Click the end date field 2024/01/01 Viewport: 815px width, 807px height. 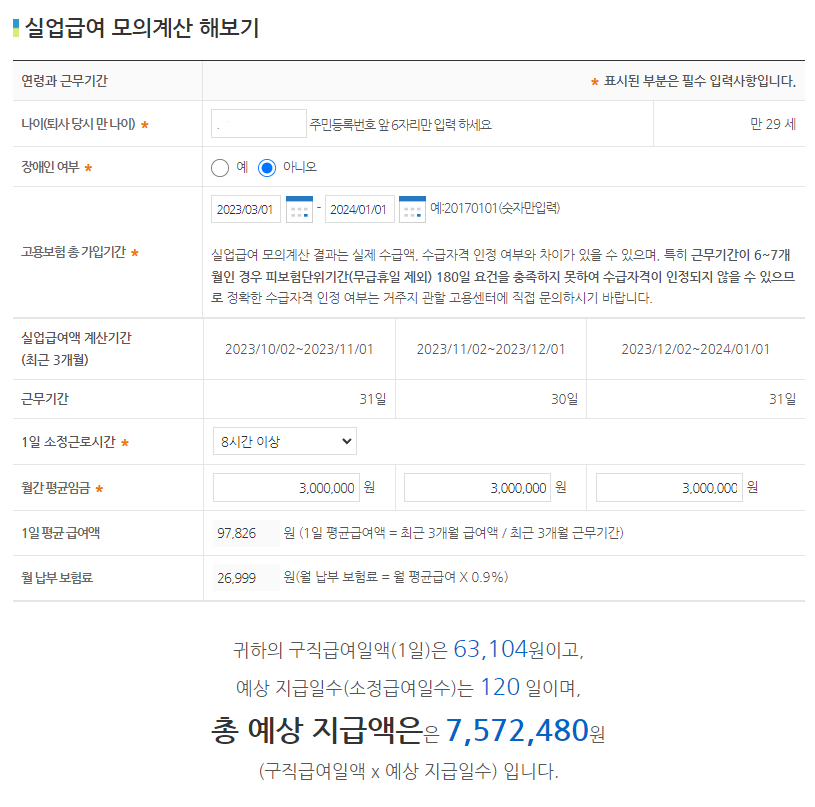(x=360, y=209)
